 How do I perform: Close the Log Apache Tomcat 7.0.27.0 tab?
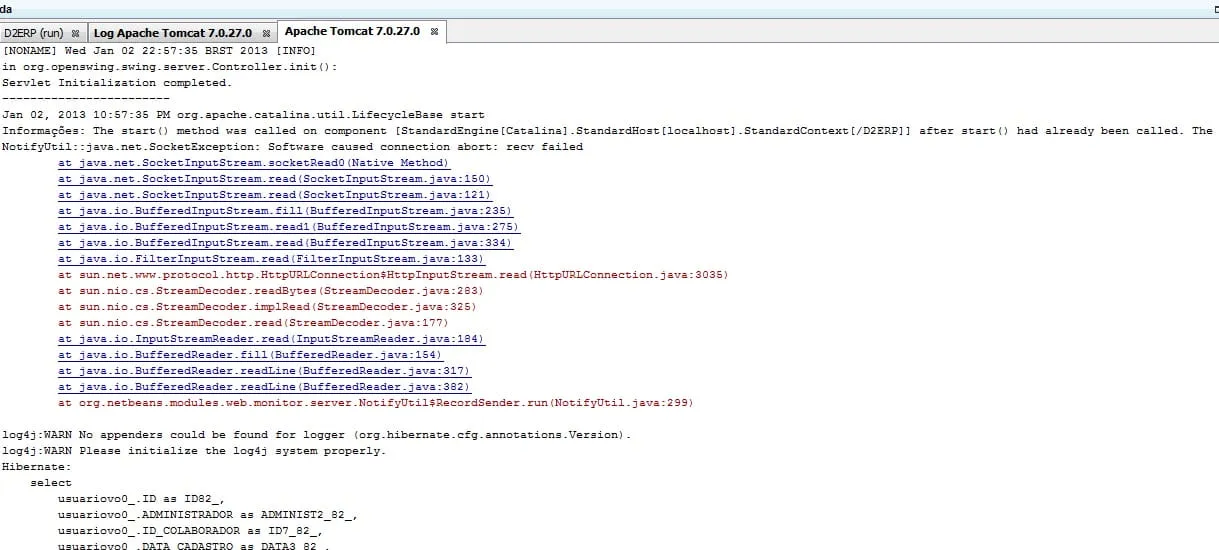(x=266, y=33)
